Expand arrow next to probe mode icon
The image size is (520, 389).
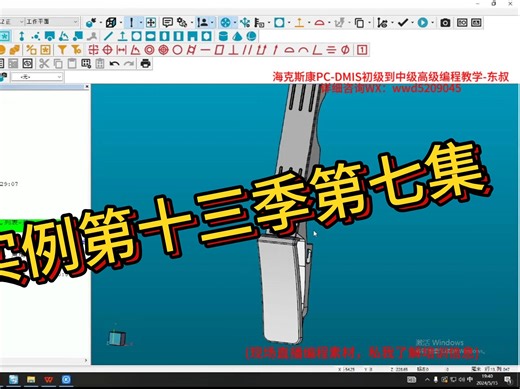pos(100,23)
